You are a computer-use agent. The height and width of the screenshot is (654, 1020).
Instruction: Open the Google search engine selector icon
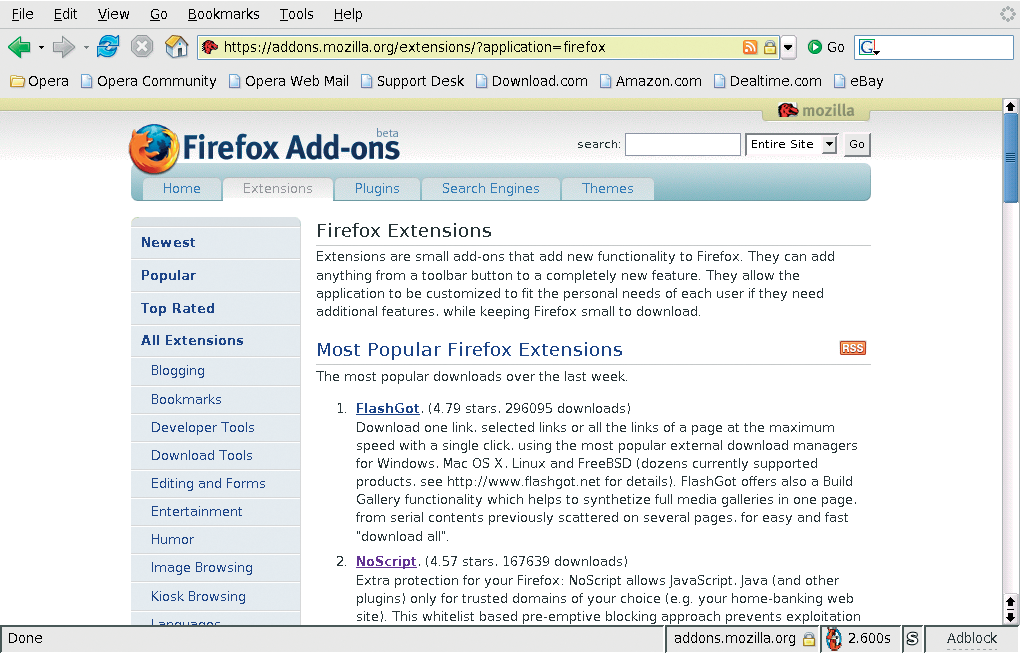(868, 48)
